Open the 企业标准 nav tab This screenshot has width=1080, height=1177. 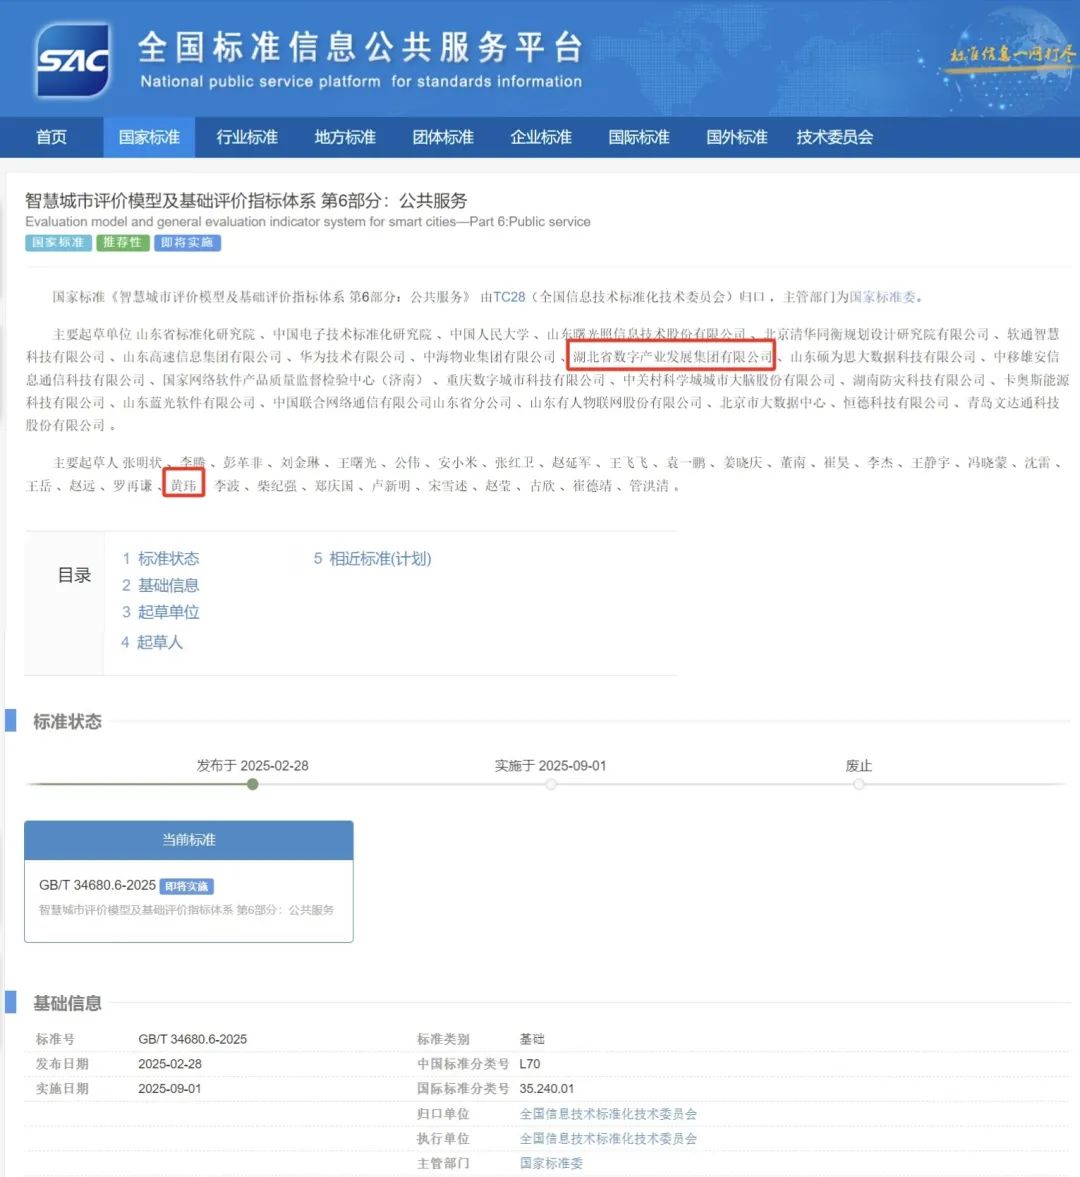541,137
